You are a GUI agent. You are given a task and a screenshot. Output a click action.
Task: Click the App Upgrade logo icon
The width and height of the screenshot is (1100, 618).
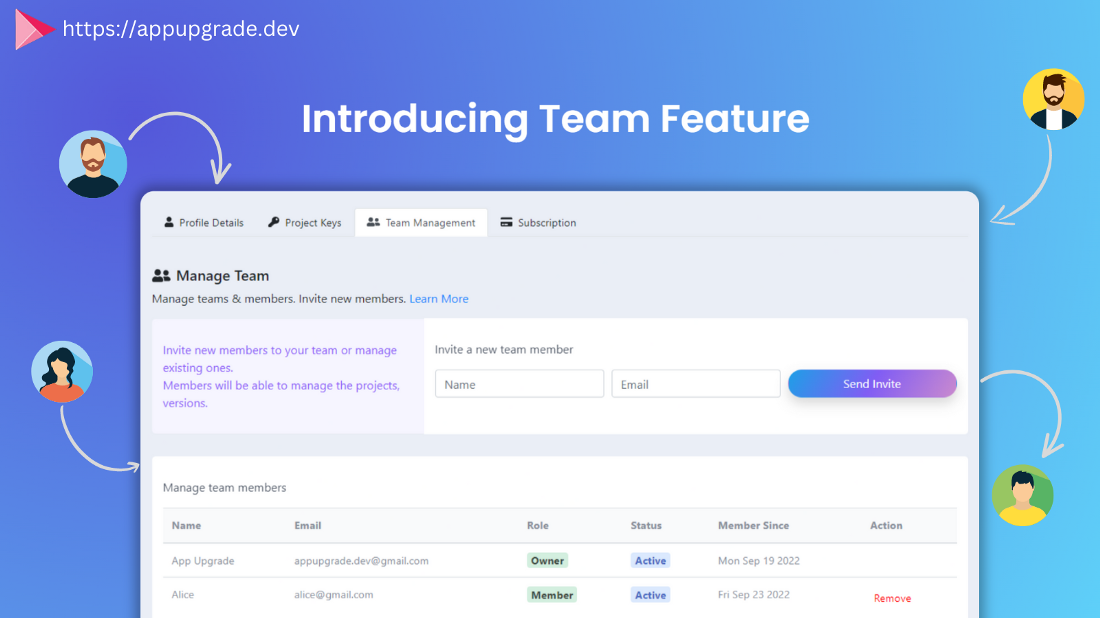pos(33,30)
